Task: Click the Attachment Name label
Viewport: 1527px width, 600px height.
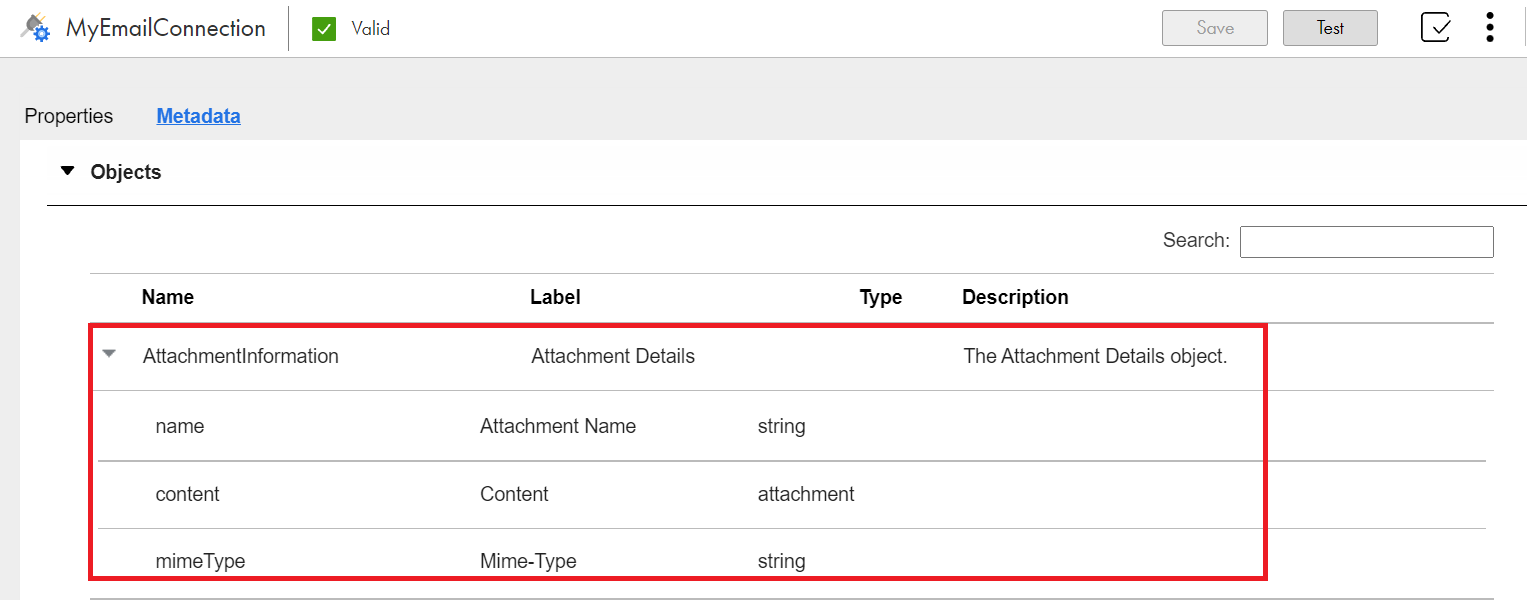Action: coord(558,426)
